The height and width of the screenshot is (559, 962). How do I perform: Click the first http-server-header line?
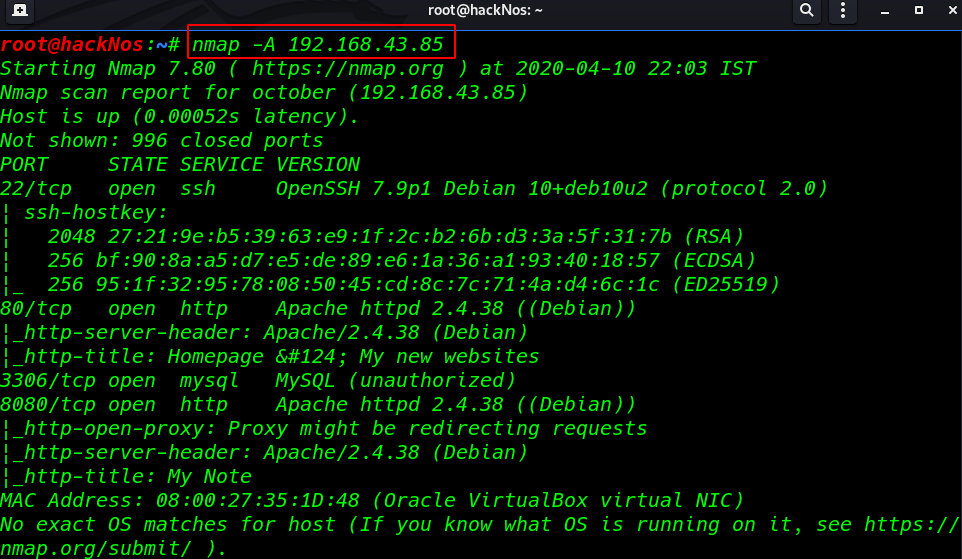coord(264,332)
